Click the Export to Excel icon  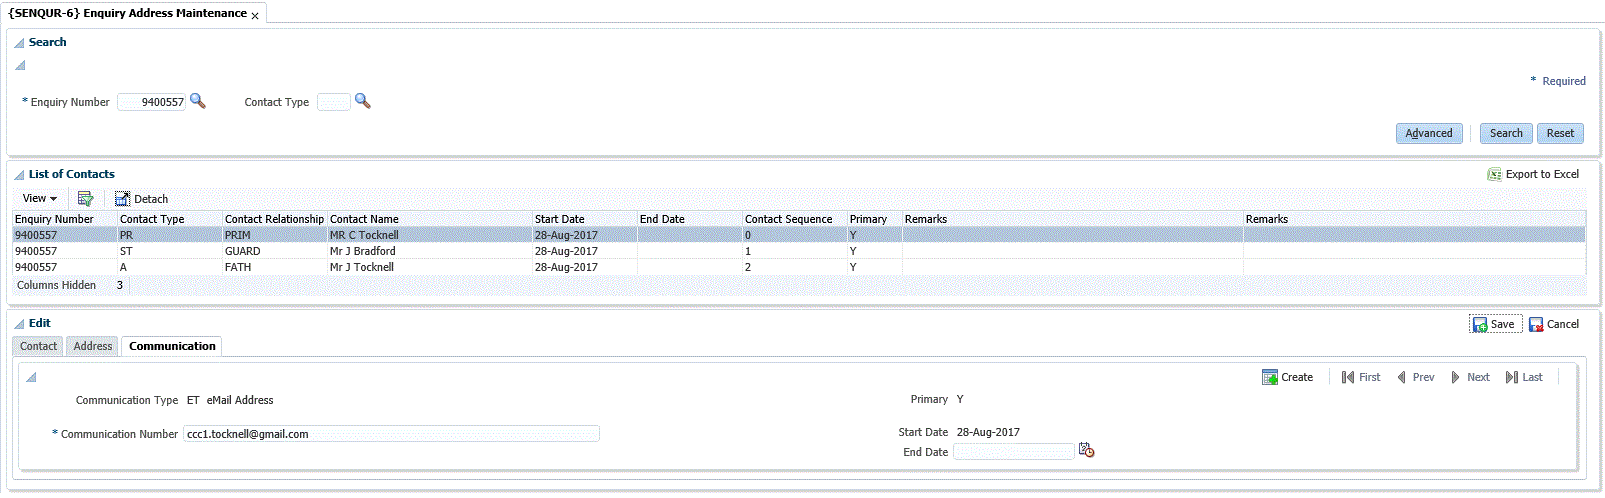(x=1495, y=174)
